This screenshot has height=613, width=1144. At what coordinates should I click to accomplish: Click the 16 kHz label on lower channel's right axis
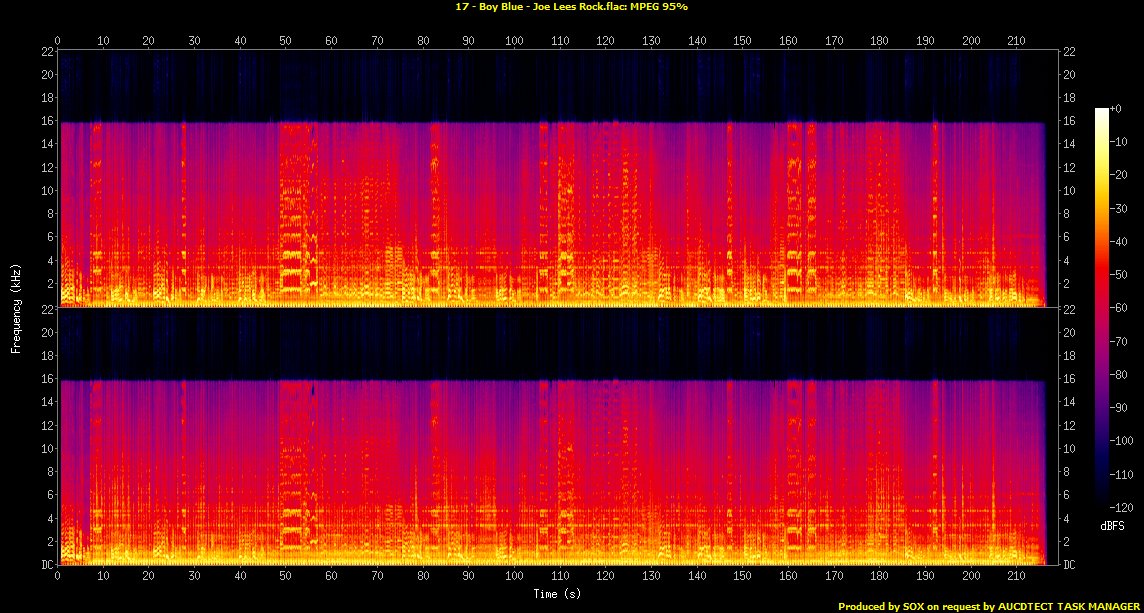(x=1070, y=379)
